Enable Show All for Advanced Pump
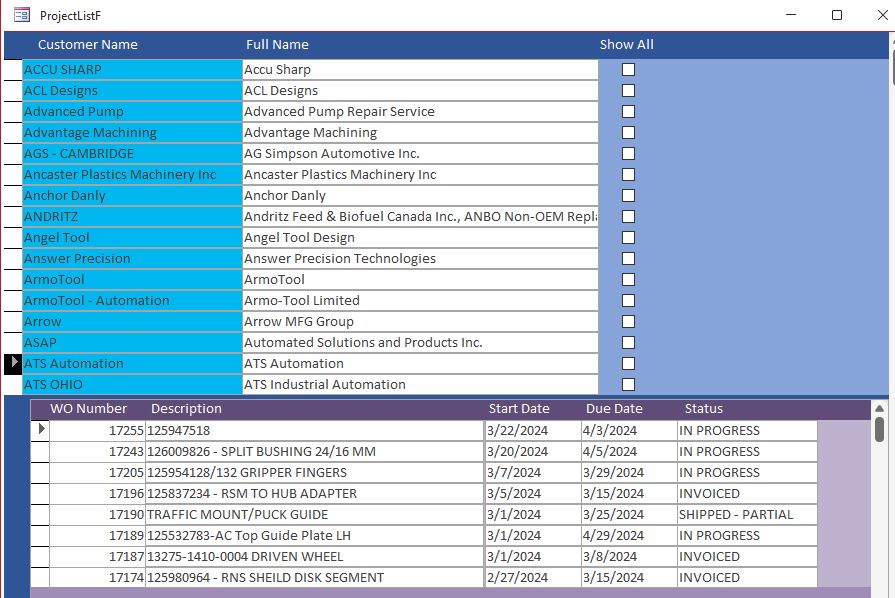The height and width of the screenshot is (598, 895). [x=628, y=112]
